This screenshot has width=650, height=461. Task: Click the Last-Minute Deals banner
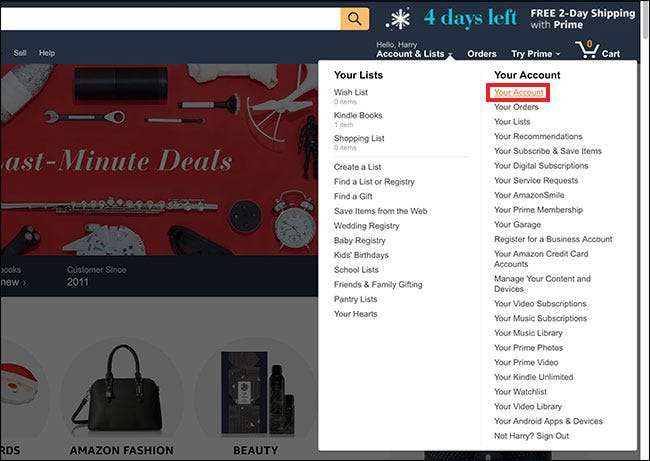pos(159,160)
